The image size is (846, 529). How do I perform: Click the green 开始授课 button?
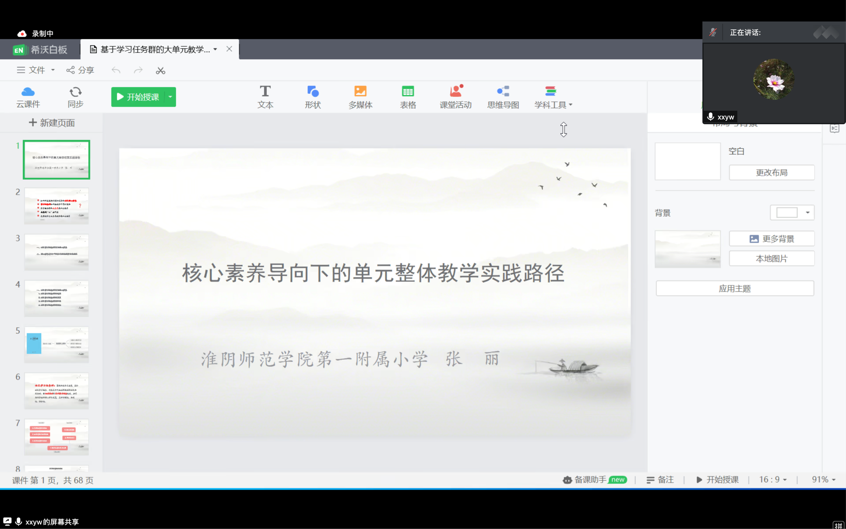138,97
